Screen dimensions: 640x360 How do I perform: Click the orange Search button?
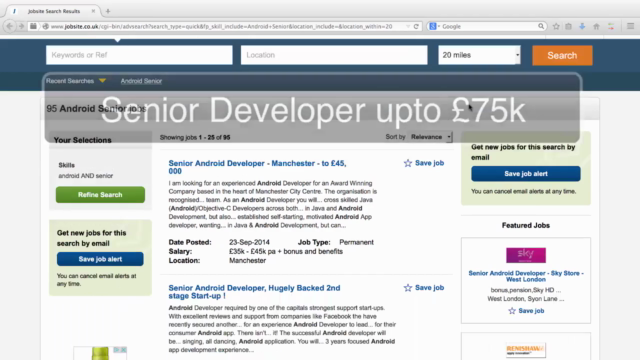pyautogui.click(x=562, y=56)
